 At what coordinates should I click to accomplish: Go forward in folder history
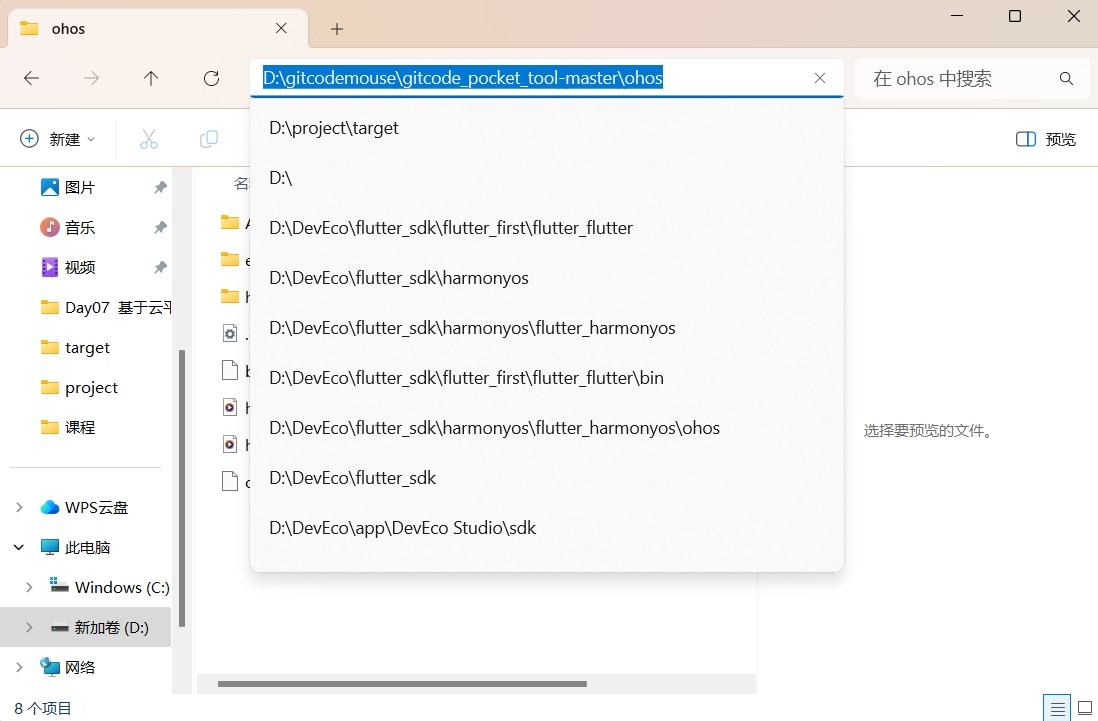(x=92, y=78)
